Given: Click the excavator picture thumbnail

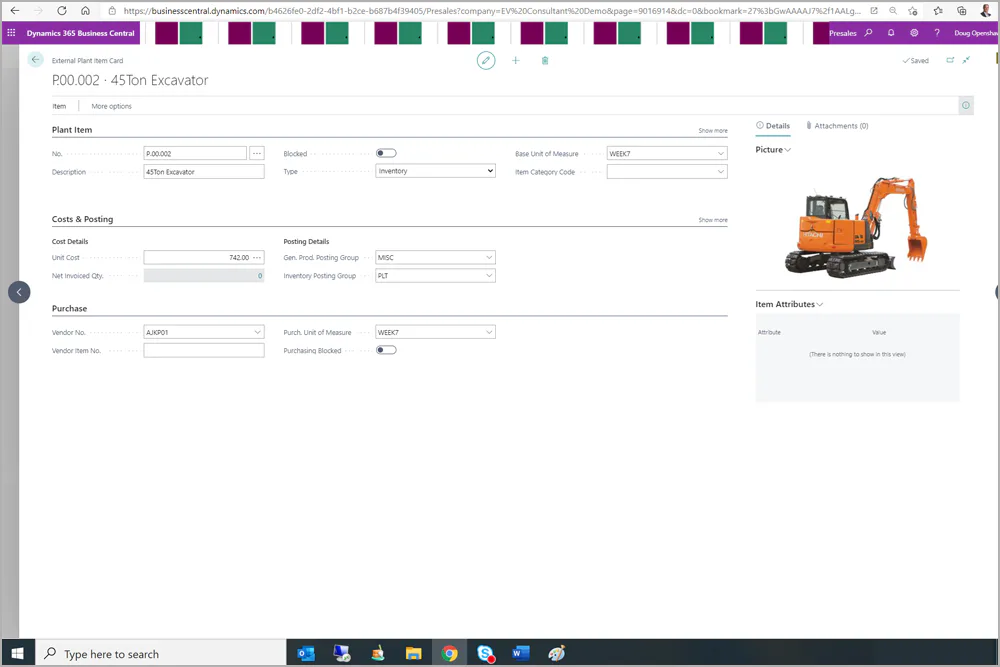Looking at the screenshot, I should 857,227.
